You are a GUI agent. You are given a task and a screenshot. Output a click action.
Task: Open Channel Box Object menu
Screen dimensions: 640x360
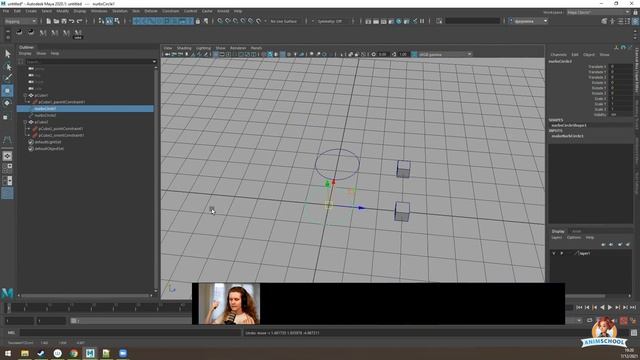(x=589, y=55)
